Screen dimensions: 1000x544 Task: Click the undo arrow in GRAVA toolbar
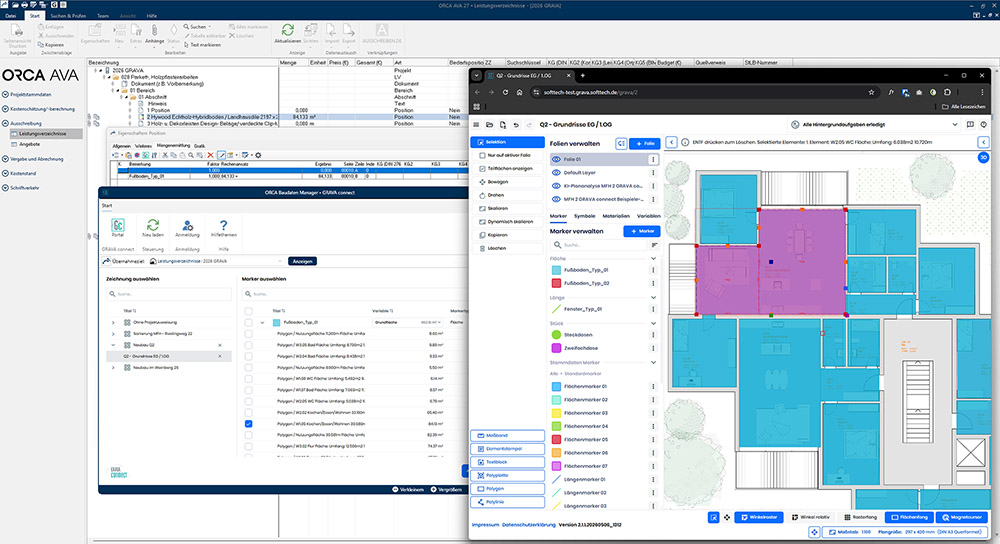pos(516,125)
